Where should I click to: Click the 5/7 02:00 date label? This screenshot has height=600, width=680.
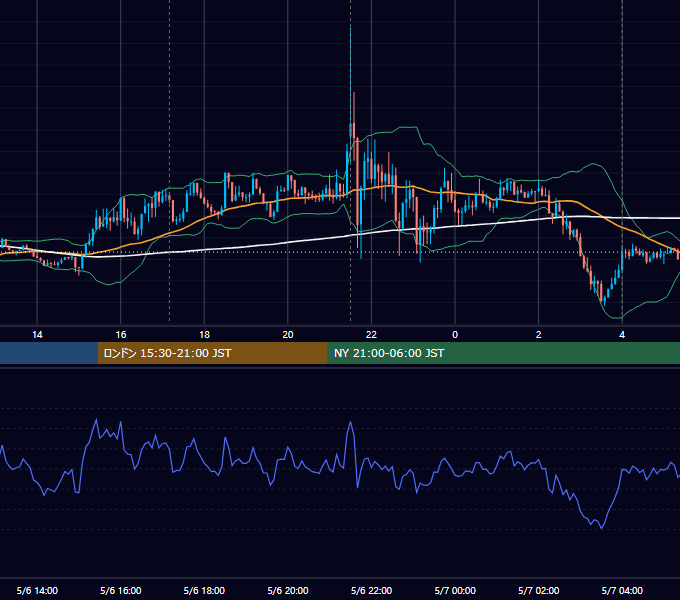click(539, 590)
